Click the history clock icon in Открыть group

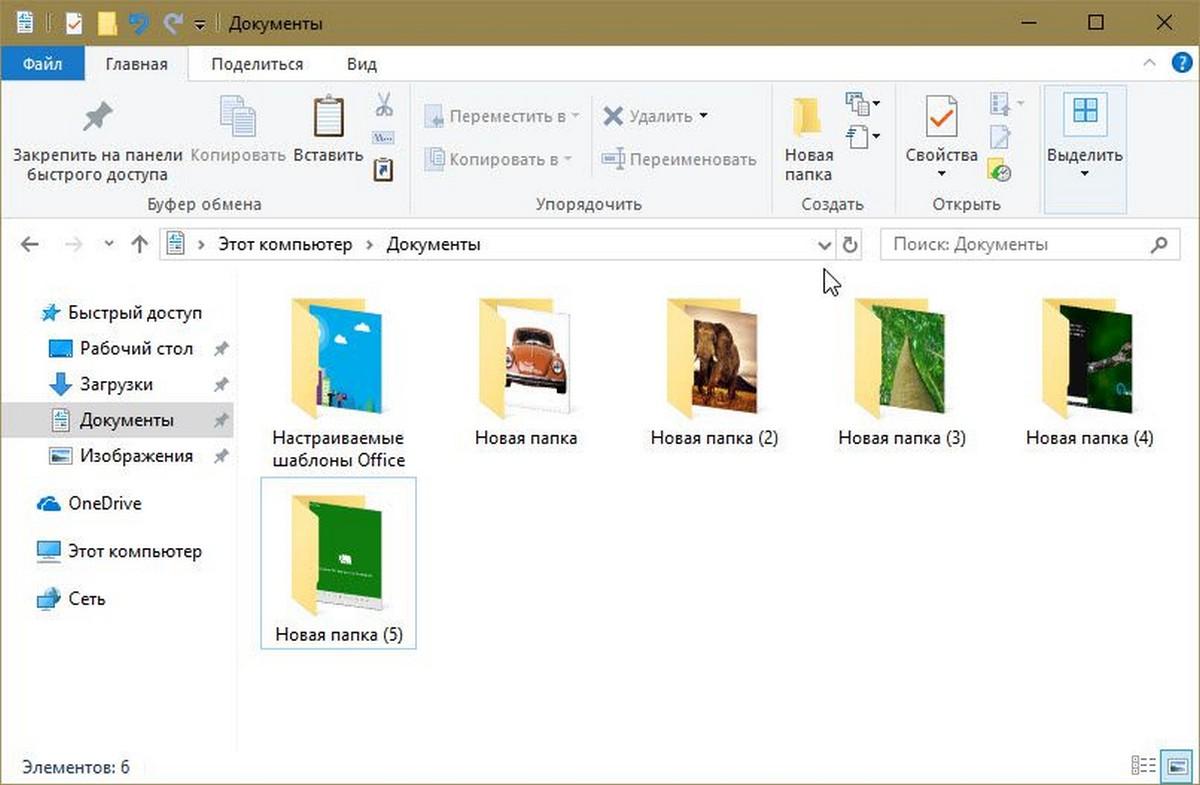pyautogui.click(x=1000, y=170)
